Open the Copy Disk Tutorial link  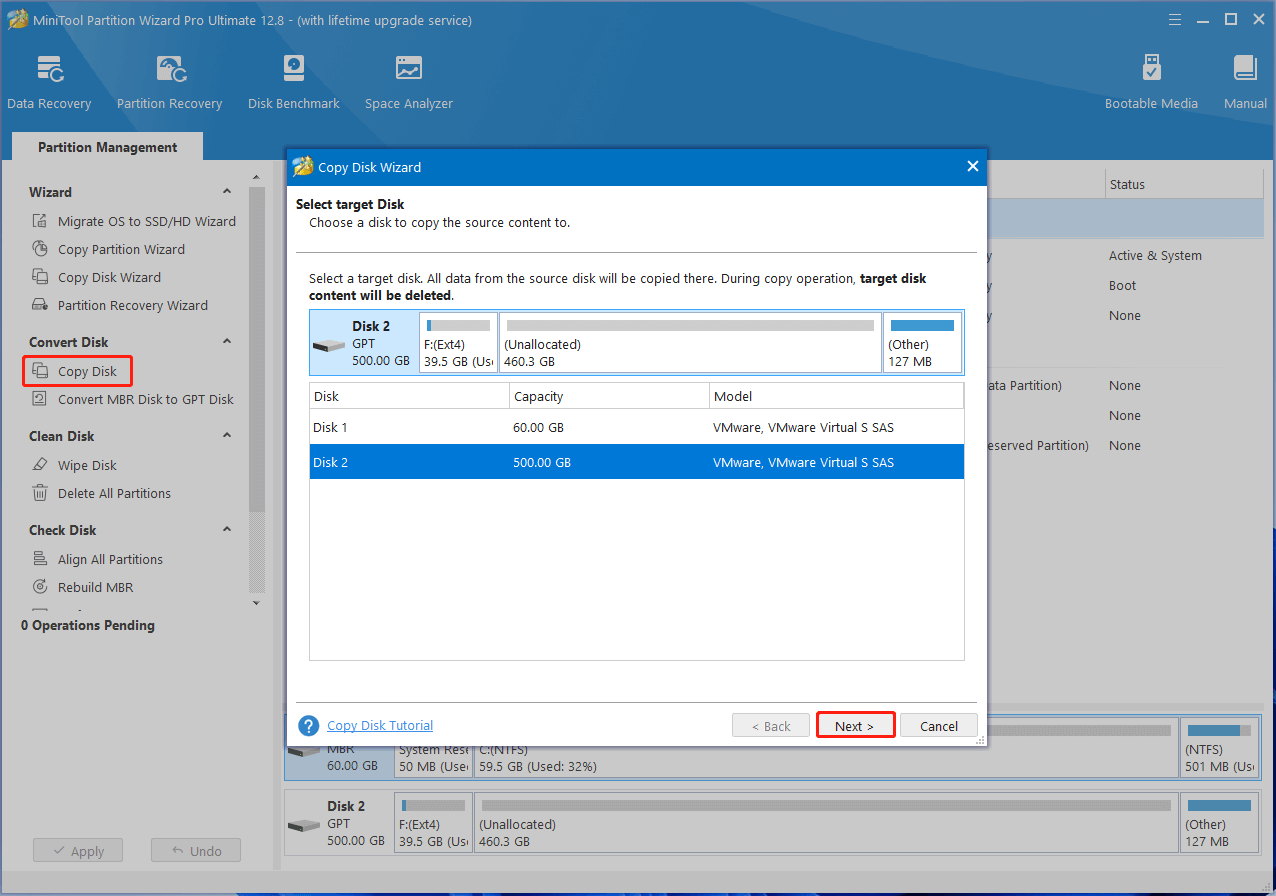(380, 726)
